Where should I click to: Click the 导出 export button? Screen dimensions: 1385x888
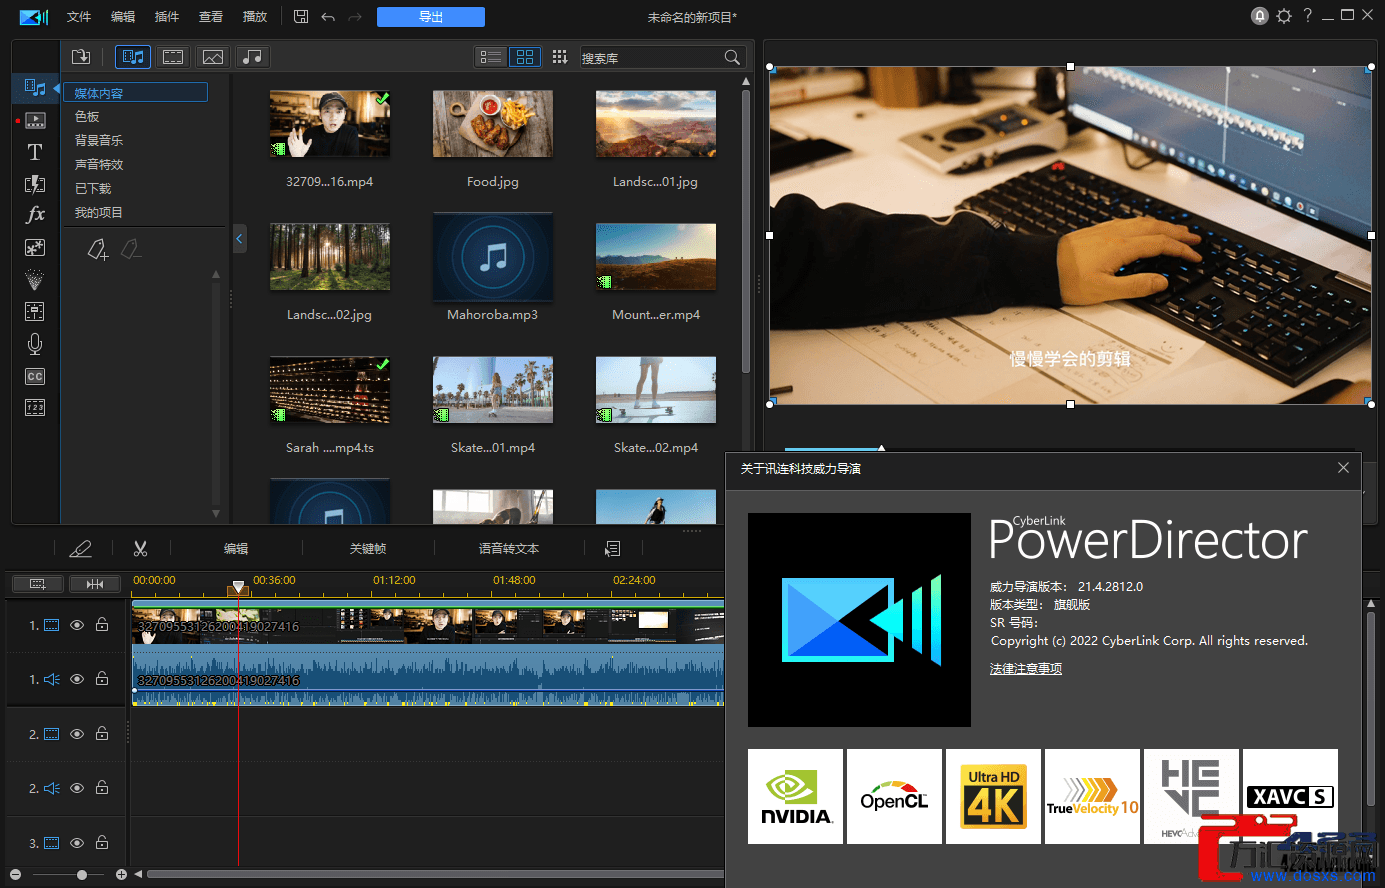(431, 17)
